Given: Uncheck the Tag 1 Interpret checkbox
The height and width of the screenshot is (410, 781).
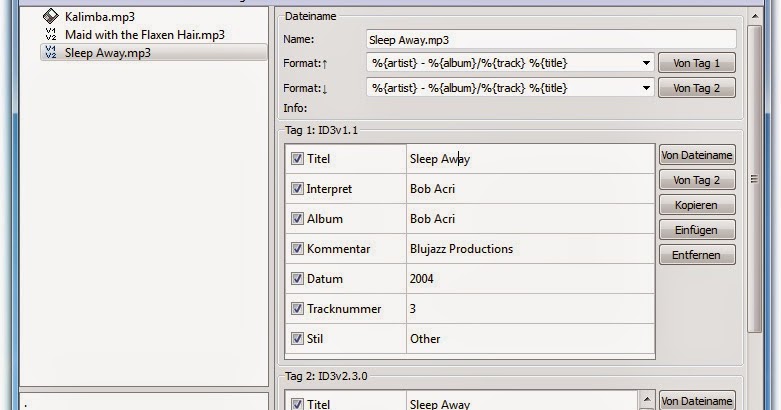Looking at the screenshot, I should tap(297, 188).
